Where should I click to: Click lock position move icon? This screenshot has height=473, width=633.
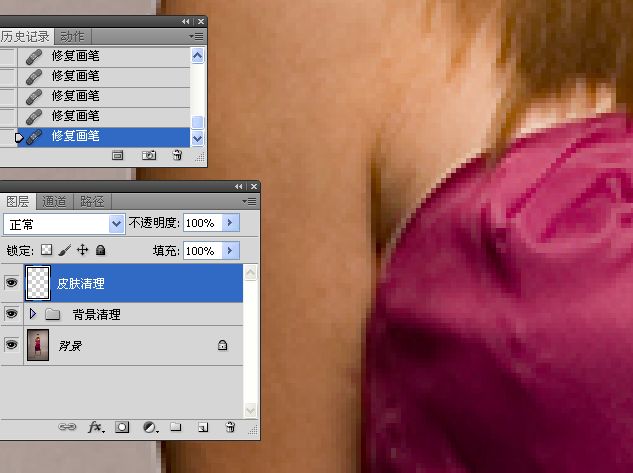pos(82,250)
